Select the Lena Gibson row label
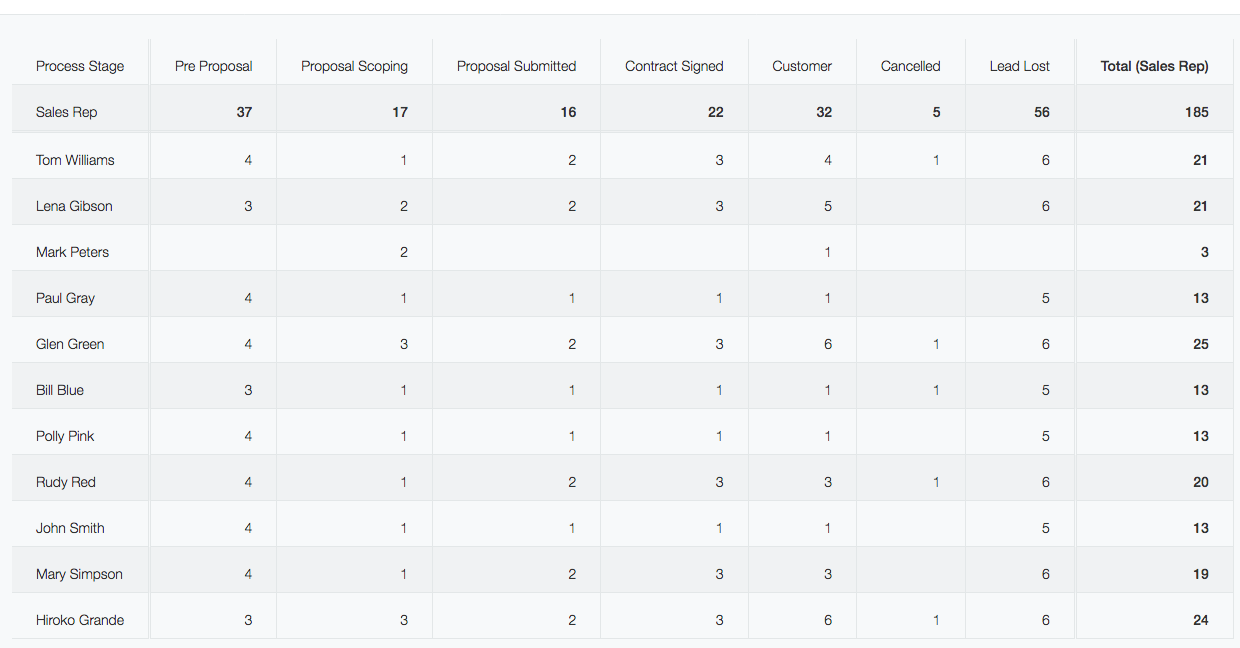 (x=74, y=206)
